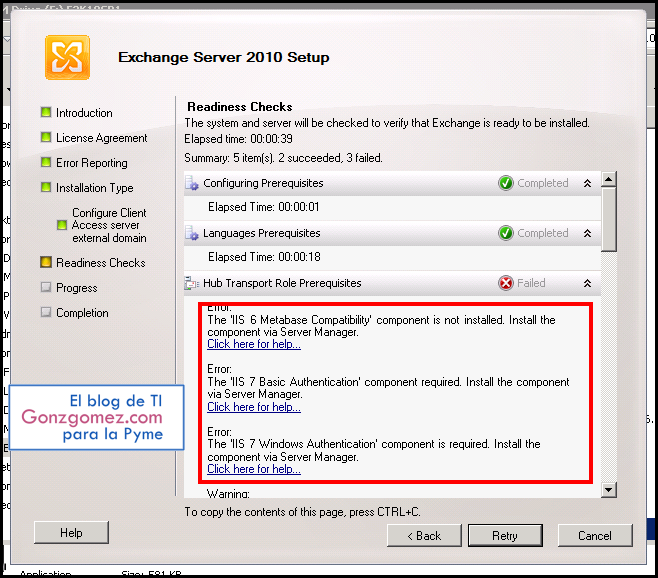Click the Exchange Server 2010 logo icon
The width and height of the screenshot is (658, 578).
[67, 58]
